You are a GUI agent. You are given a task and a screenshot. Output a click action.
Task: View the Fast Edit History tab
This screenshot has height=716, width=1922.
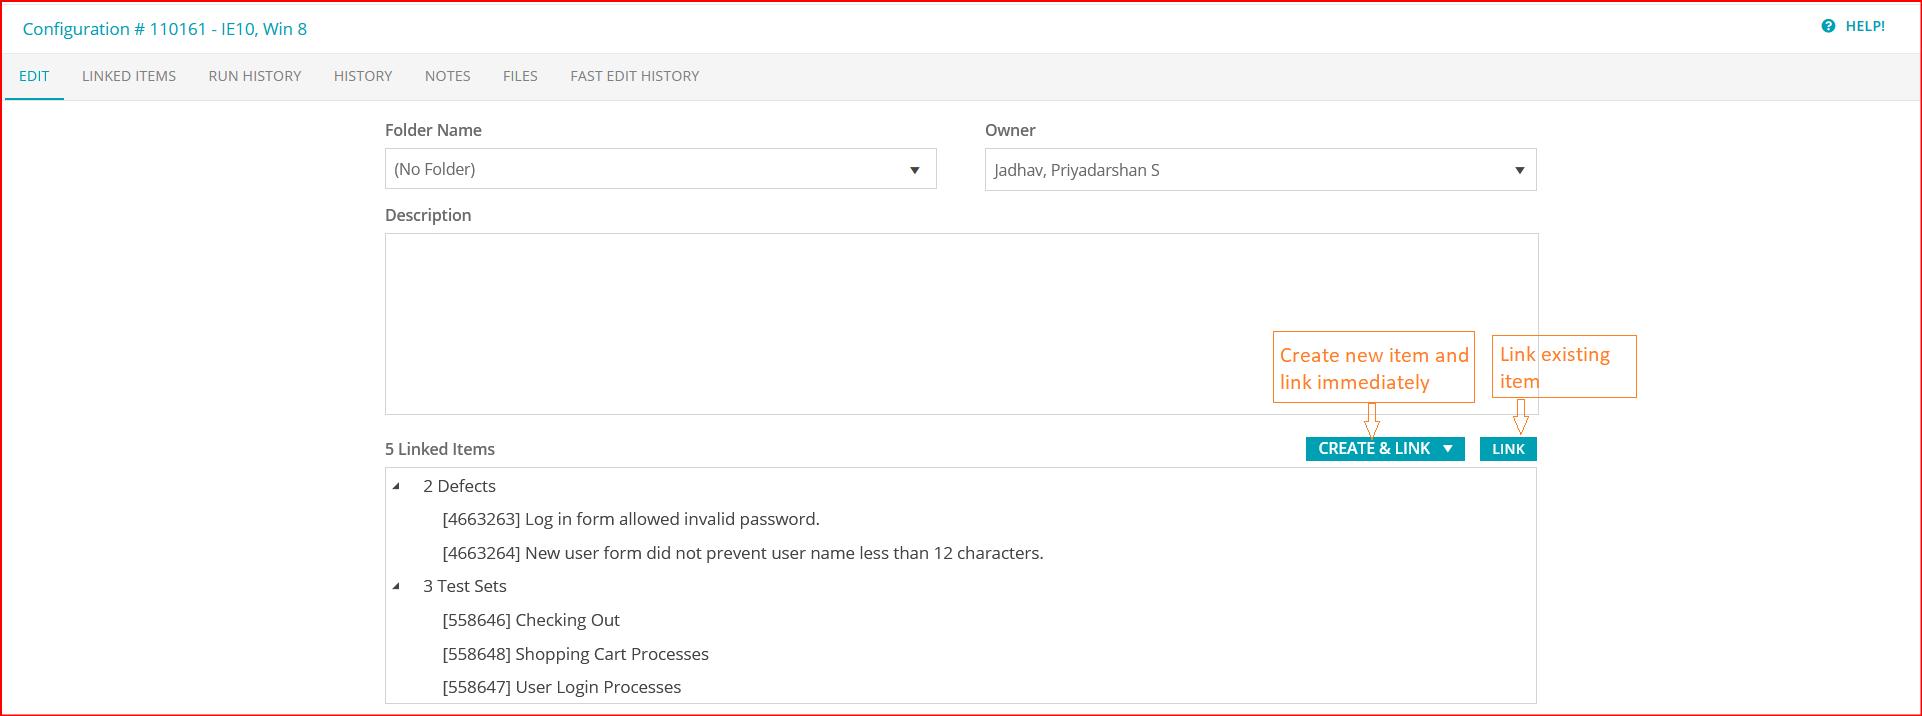click(x=635, y=76)
